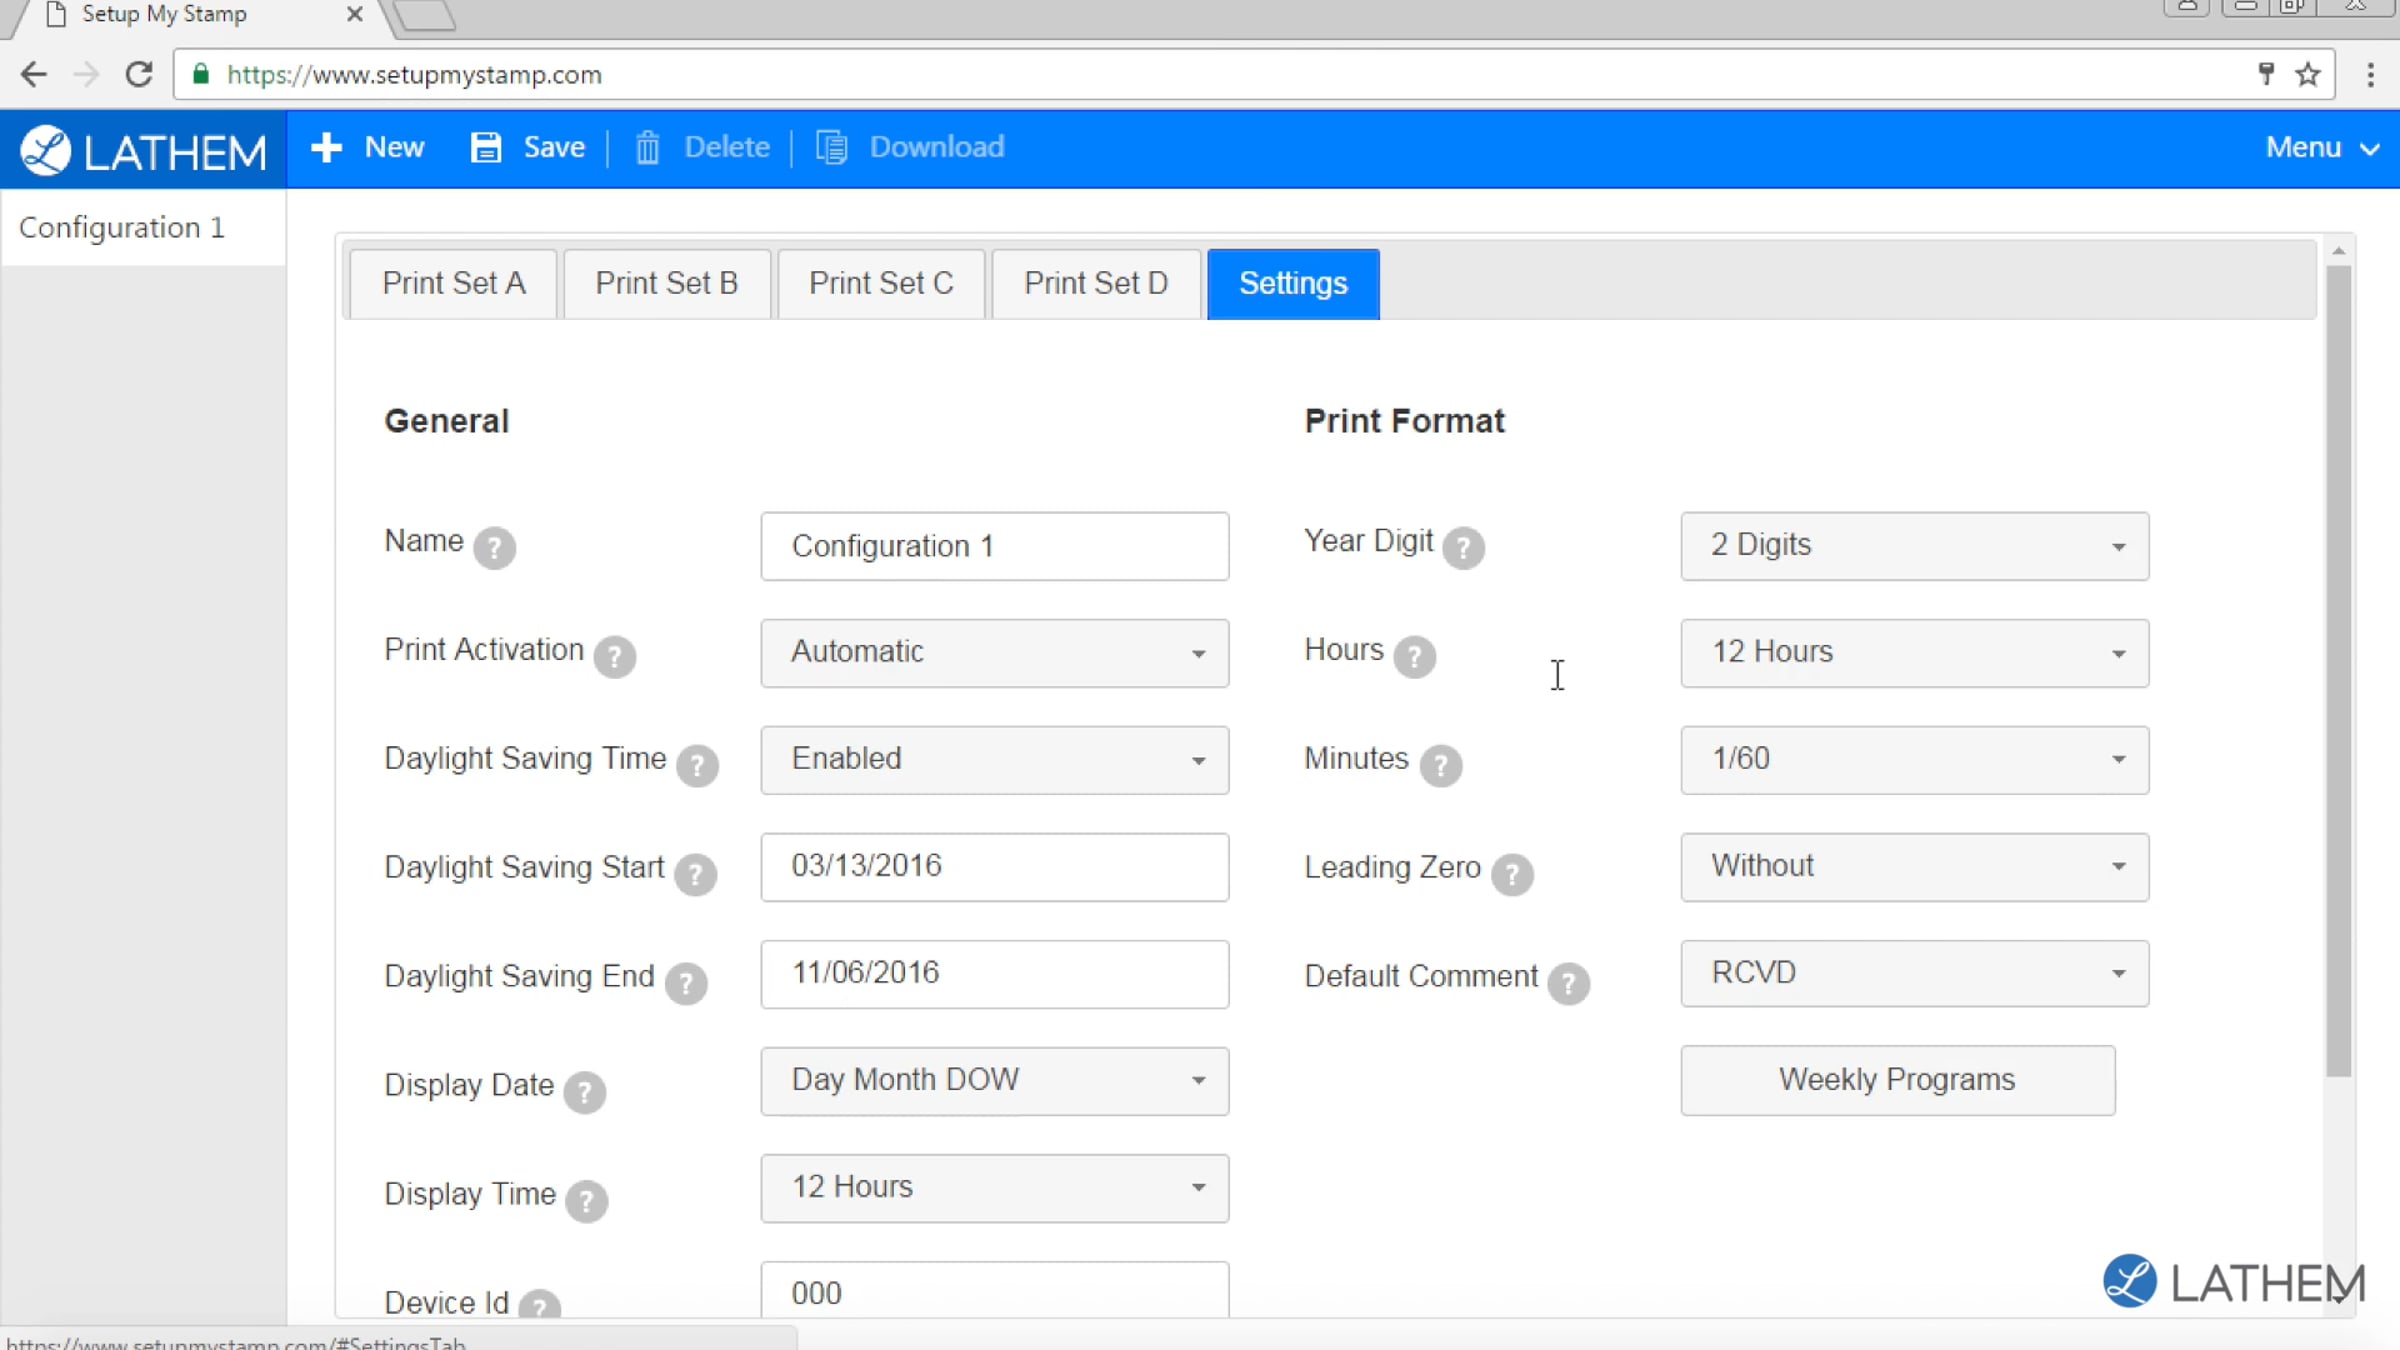Open help icon for Daylight Saving Time
Viewport: 2400px width, 1350px height.
tap(697, 765)
